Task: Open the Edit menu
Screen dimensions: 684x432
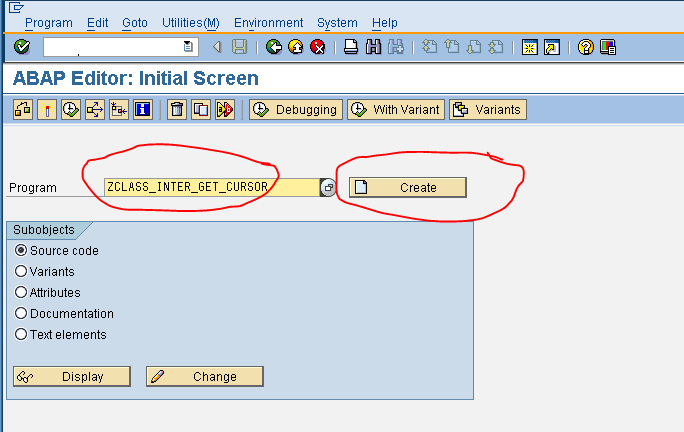Action: 97,23
